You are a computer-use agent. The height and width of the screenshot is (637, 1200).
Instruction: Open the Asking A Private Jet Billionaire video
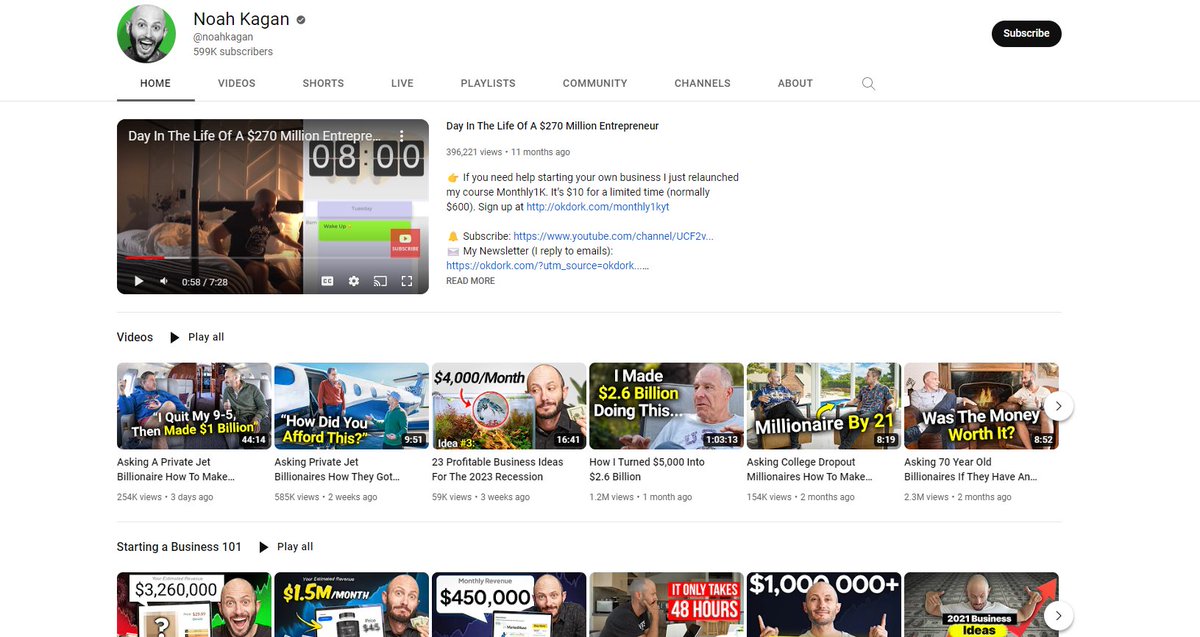pyautogui.click(x=193, y=405)
